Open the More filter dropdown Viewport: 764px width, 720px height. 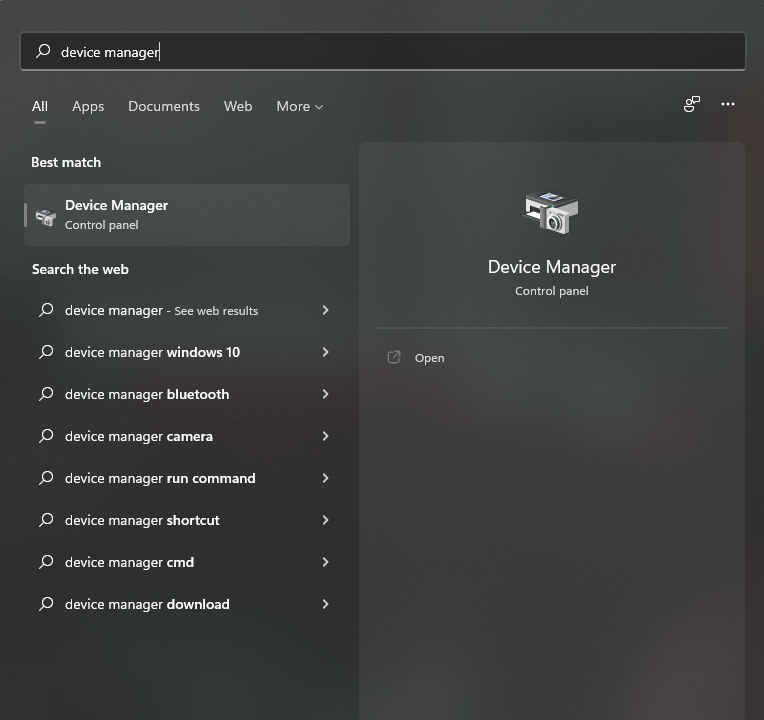(300, 106)
